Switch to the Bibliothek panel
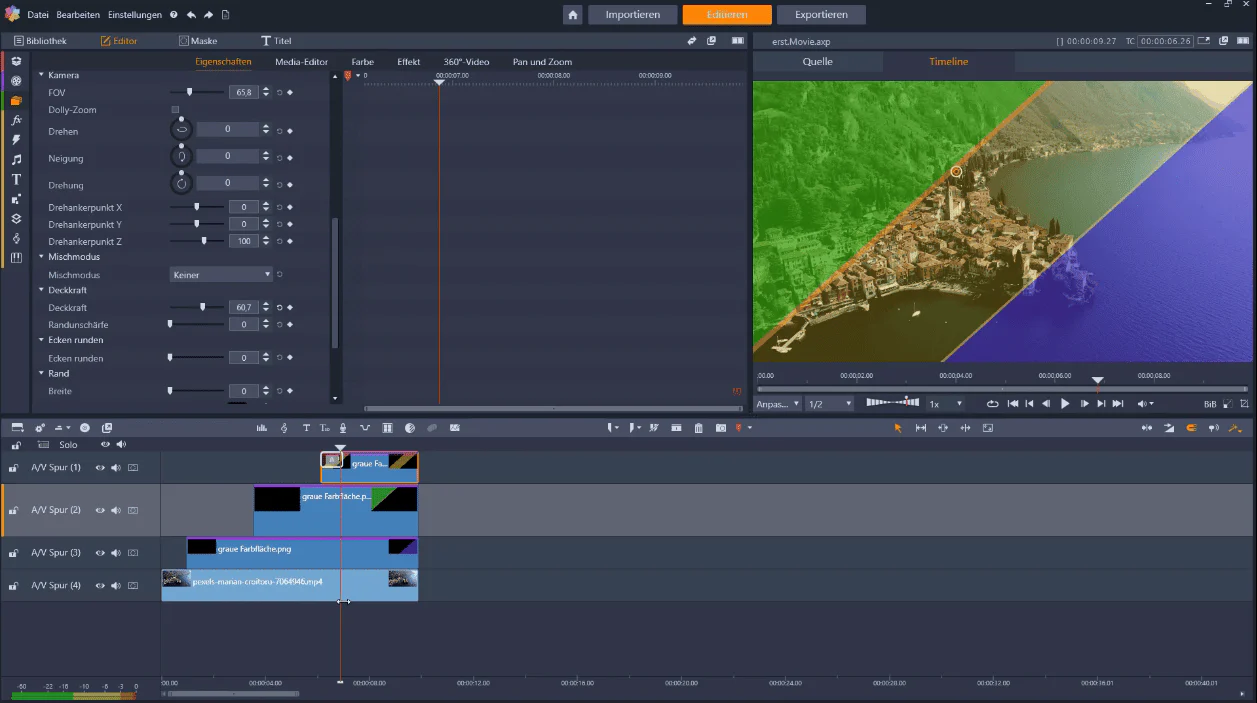The image size is (1257, 703). (x=39, y=41)
